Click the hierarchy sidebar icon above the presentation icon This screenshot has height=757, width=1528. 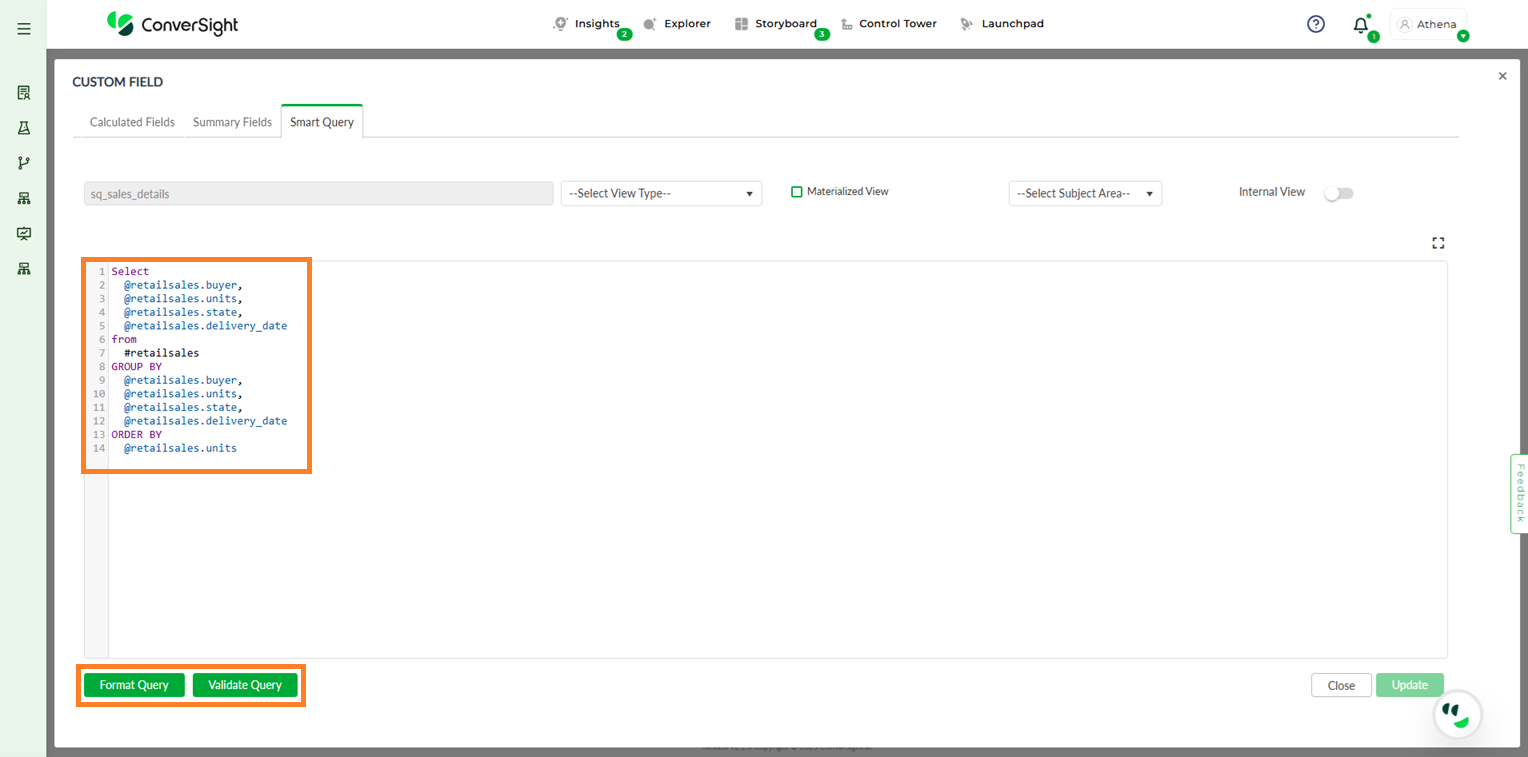pyautogui.click(x=24, y=198)
